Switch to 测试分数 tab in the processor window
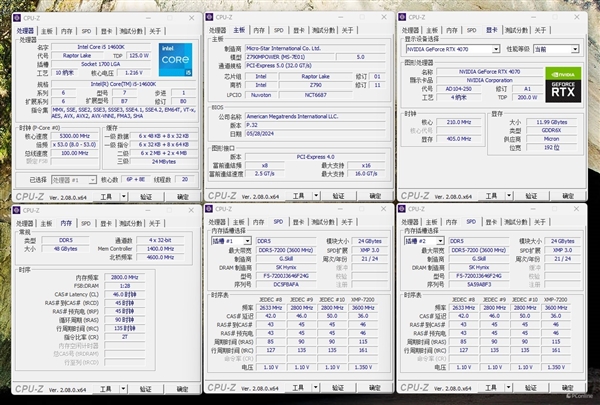The height and width of the screenshot is (405, 600). [129, 30]
